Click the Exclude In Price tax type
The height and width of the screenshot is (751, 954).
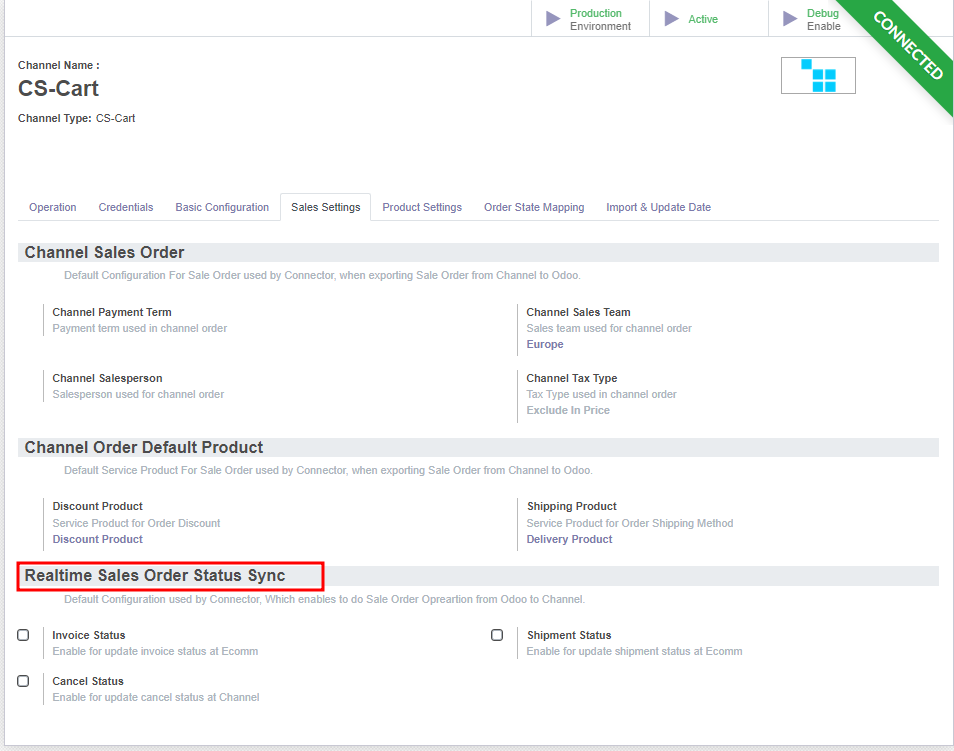568,410
